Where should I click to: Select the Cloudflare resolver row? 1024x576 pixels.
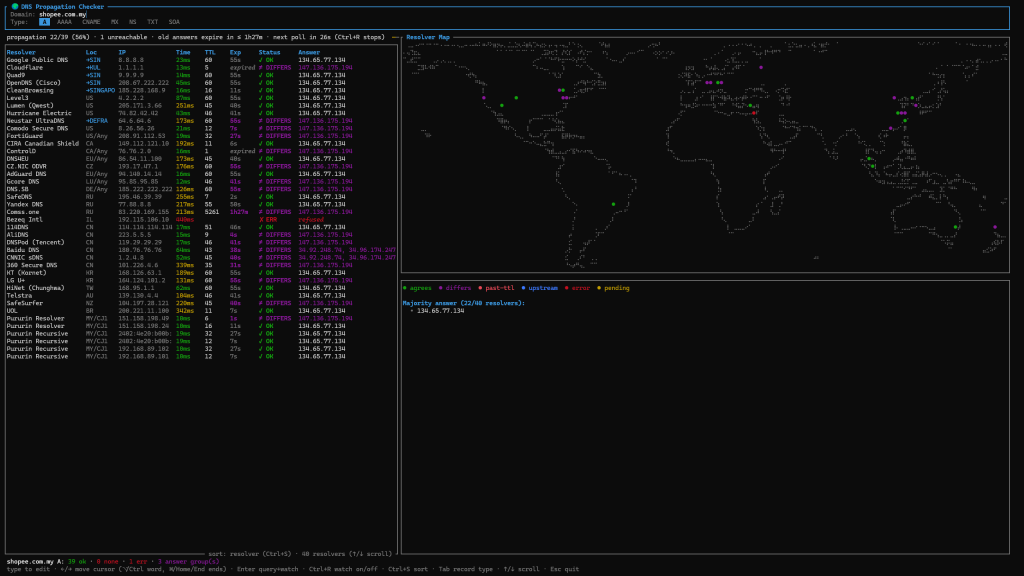[x=201, y=67]
